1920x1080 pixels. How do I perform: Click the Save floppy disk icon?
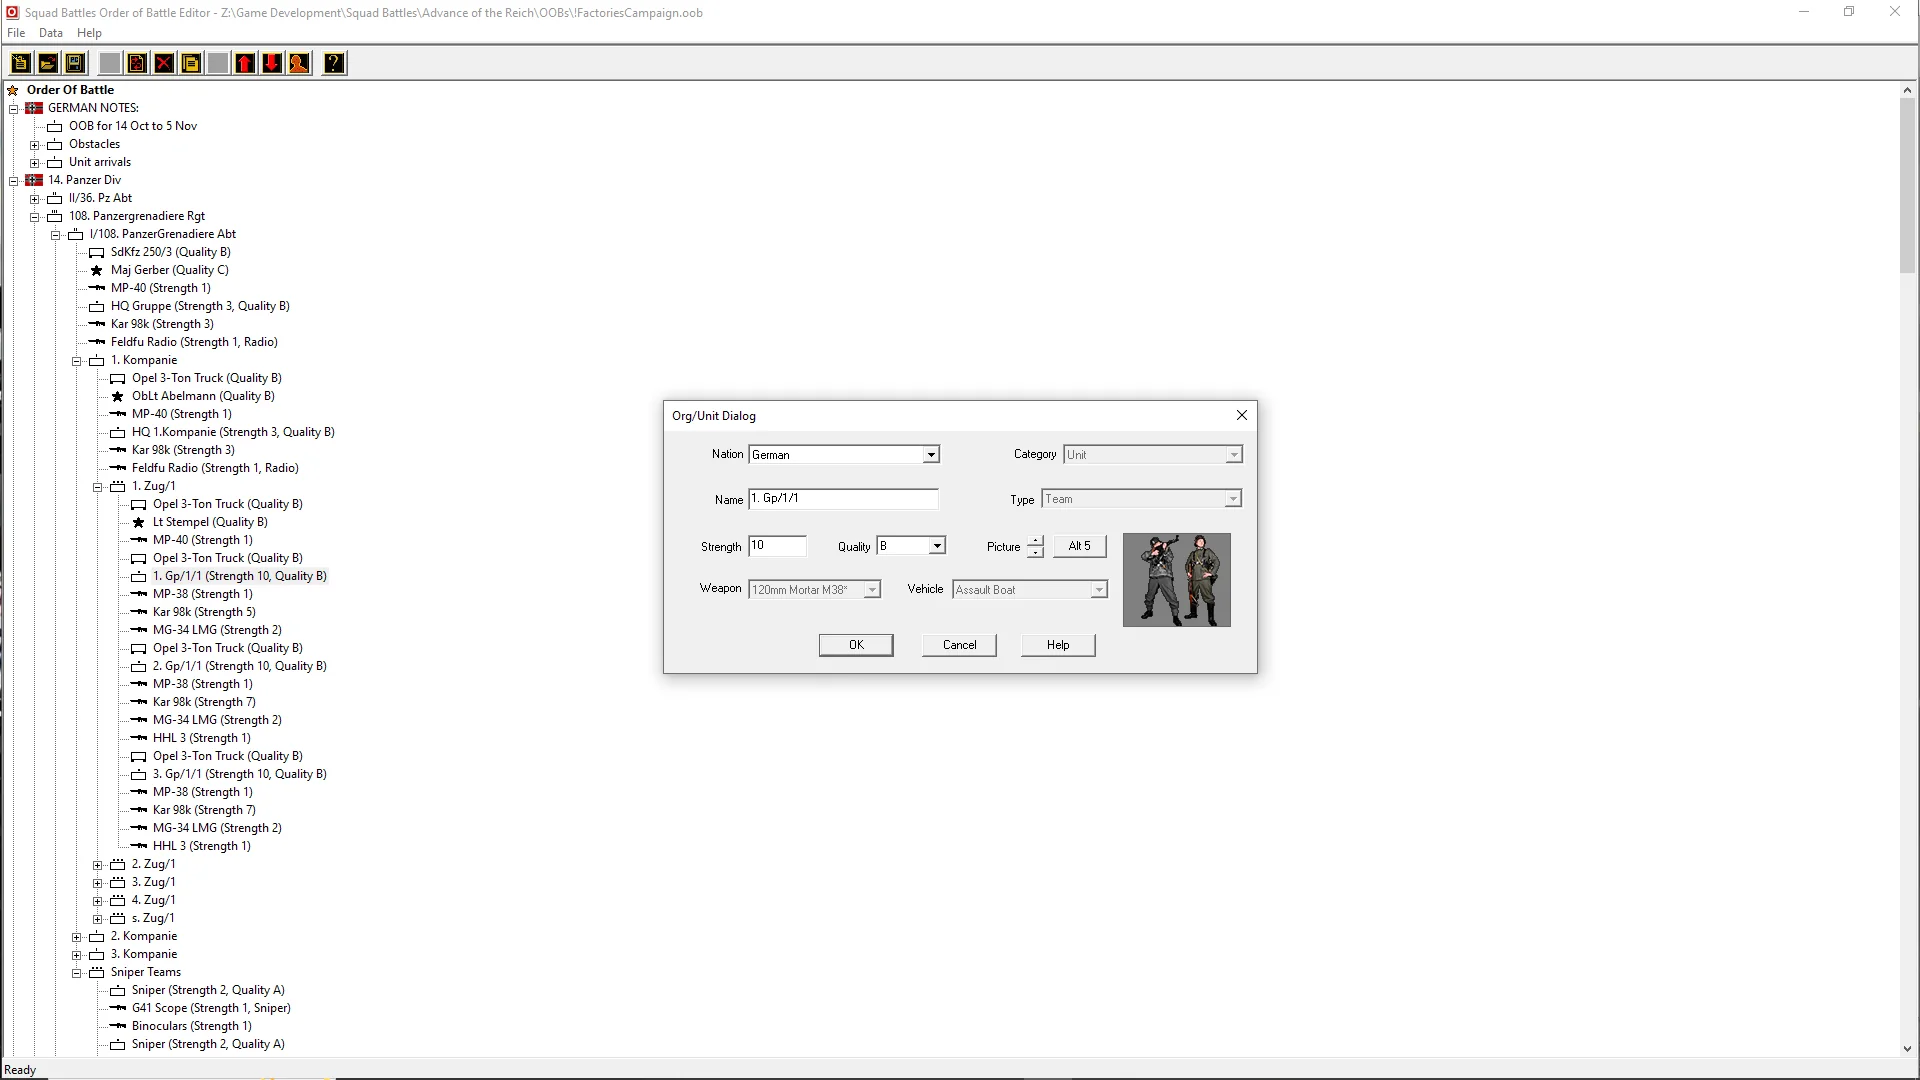click(x=74, y=64)
